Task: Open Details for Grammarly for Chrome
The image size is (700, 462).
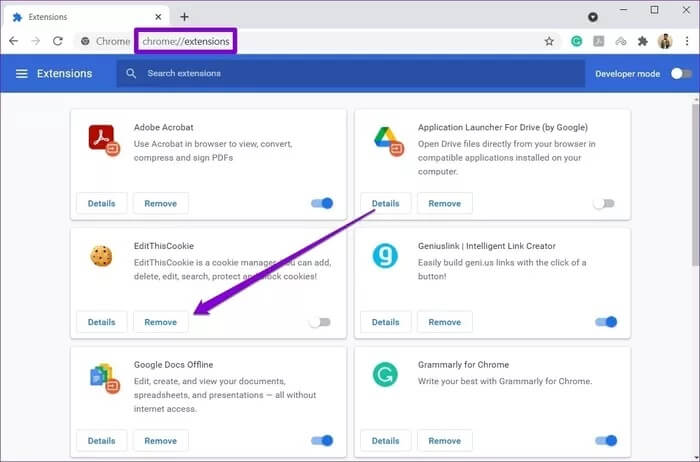Action: pos(386,441)
